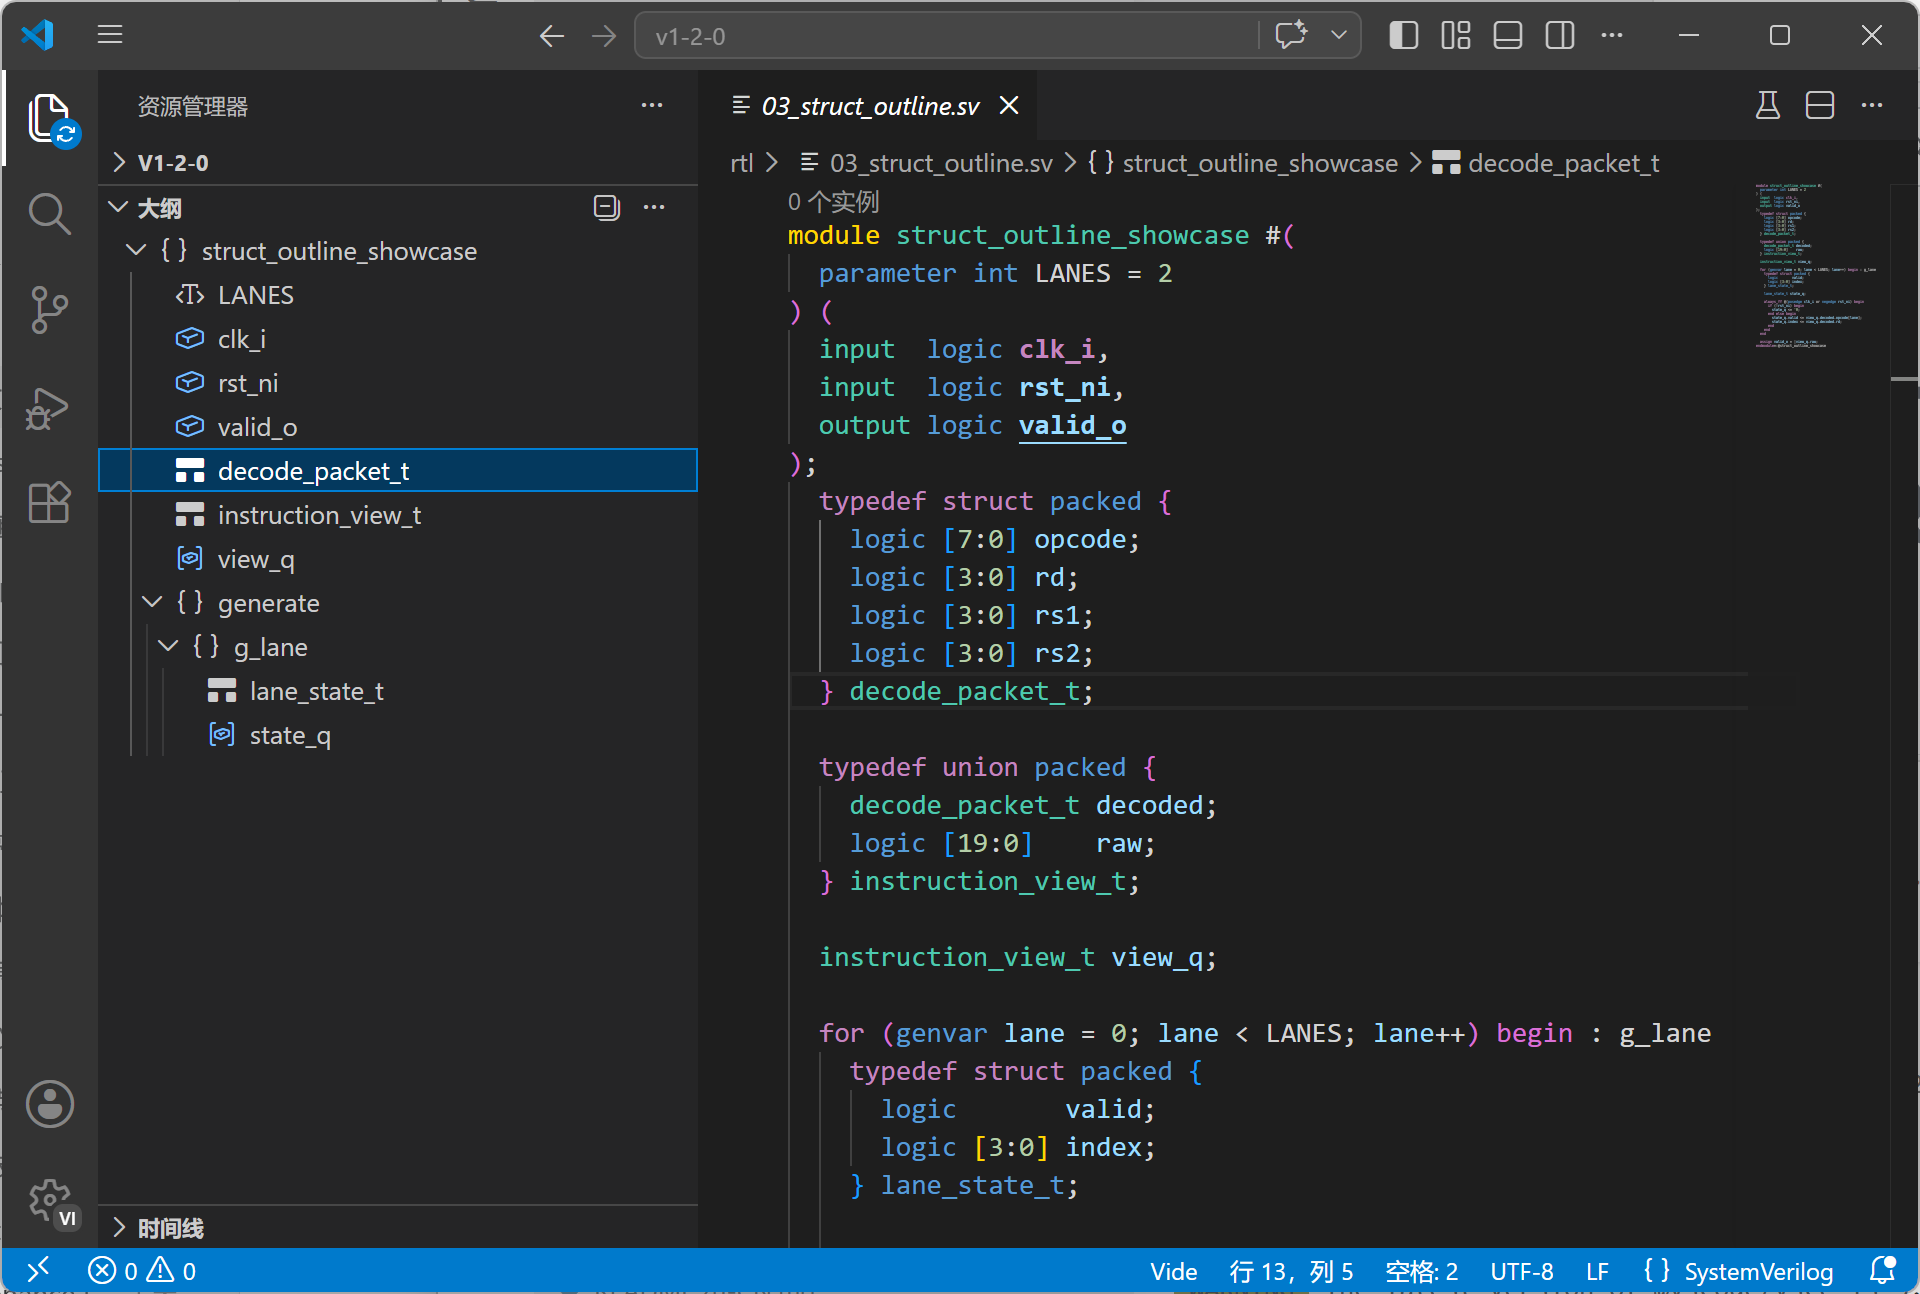
Task: Click decode_packet_t in the breadcrumb
Action: point(1564,163)
